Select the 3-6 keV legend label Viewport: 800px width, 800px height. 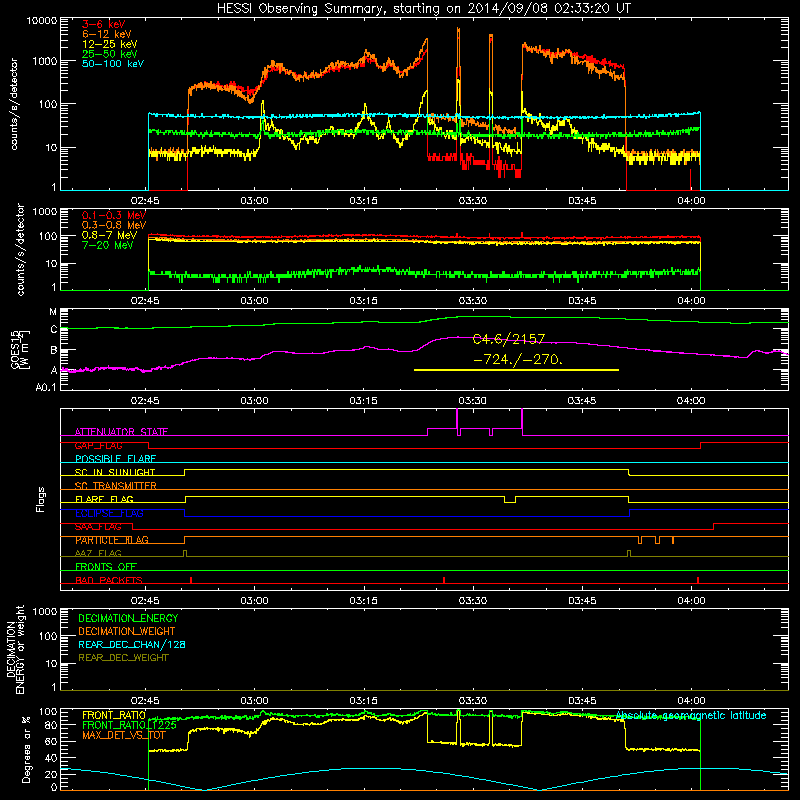(x=104, y=24)
